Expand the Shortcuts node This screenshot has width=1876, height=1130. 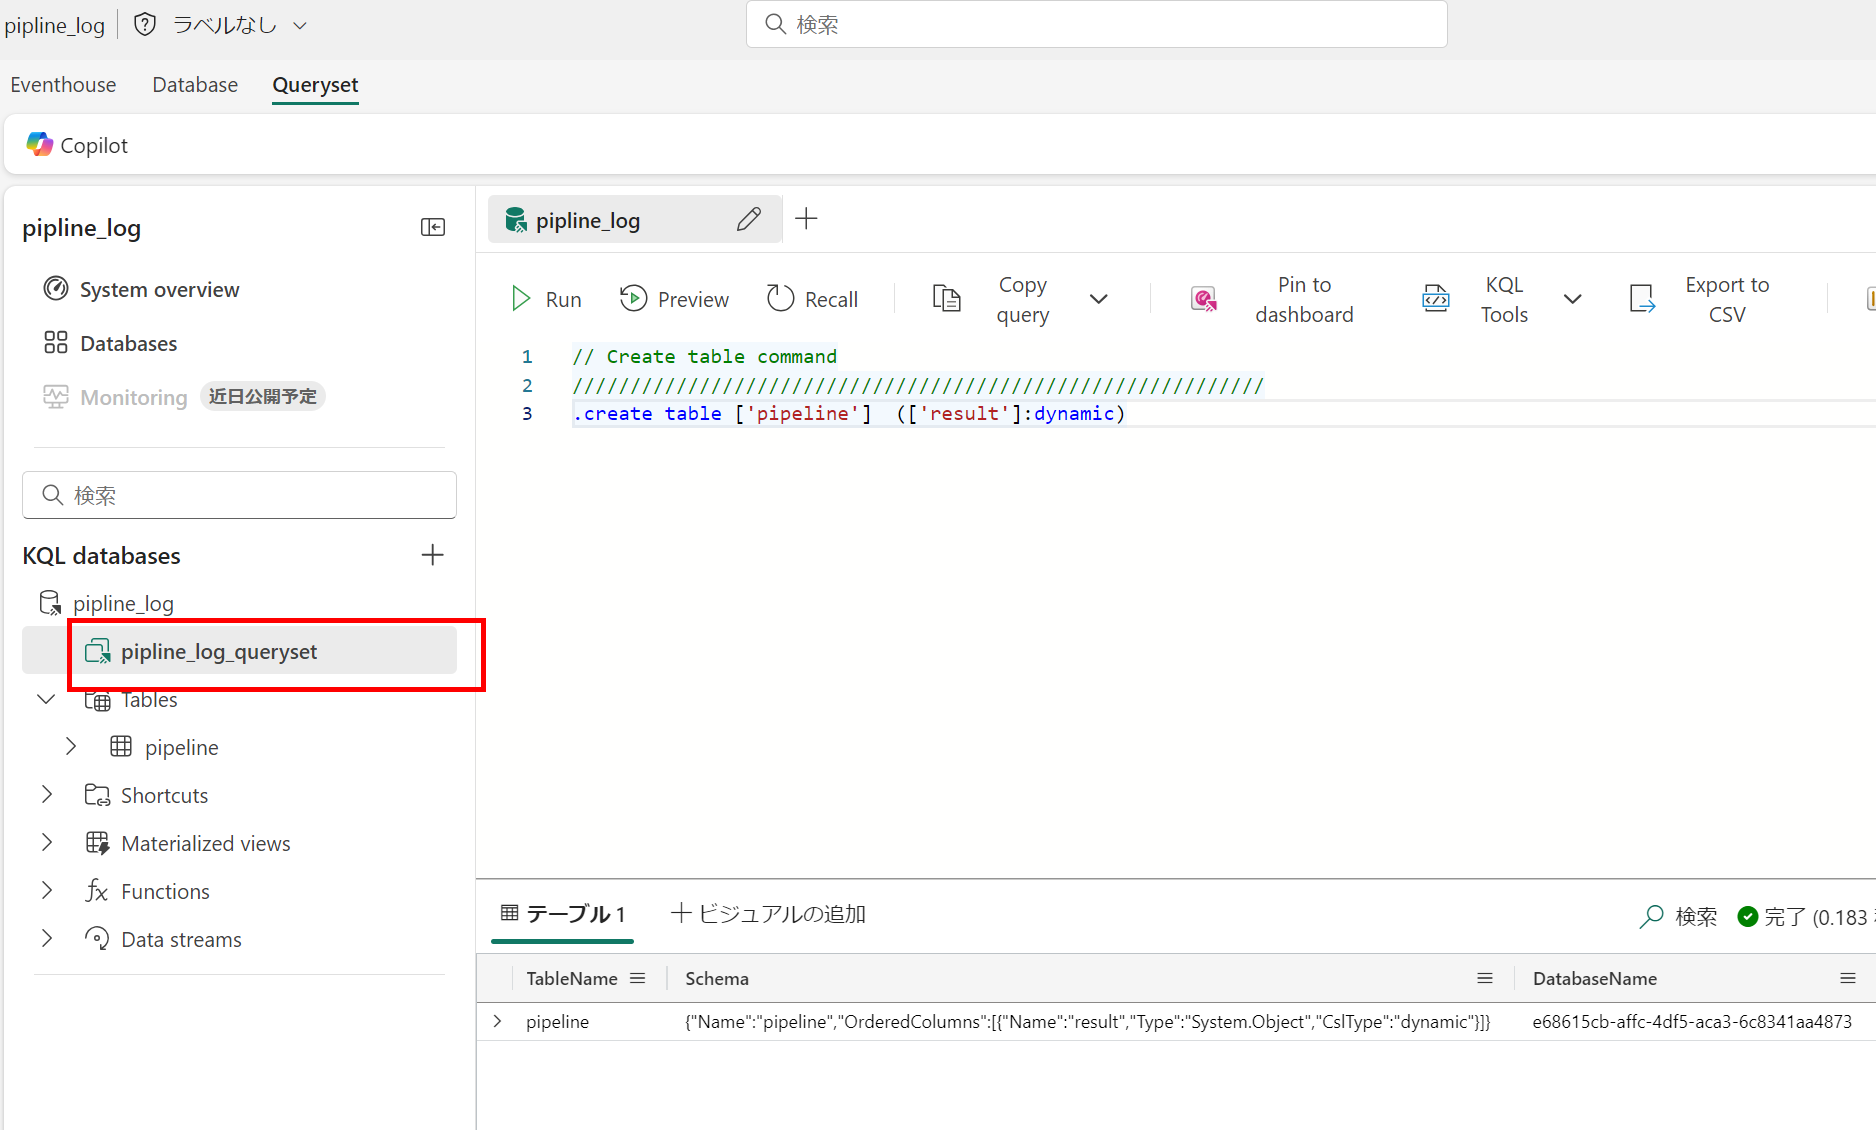(x=47, y=795)
